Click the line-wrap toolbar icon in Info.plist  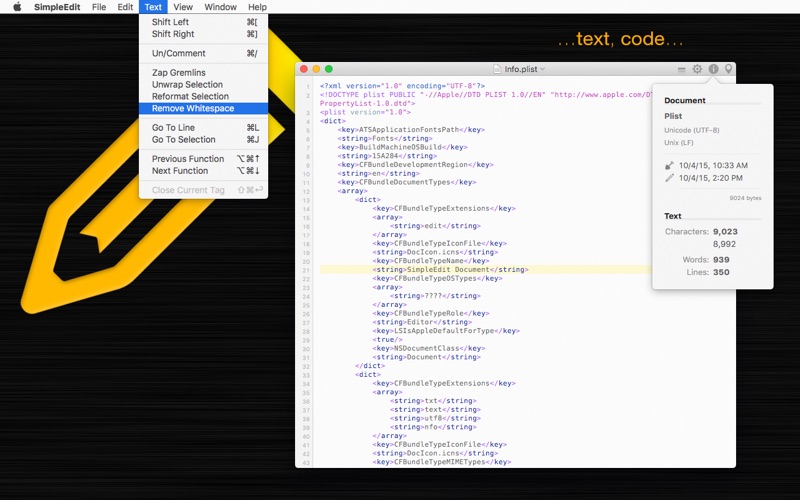(x=681, y=69)
